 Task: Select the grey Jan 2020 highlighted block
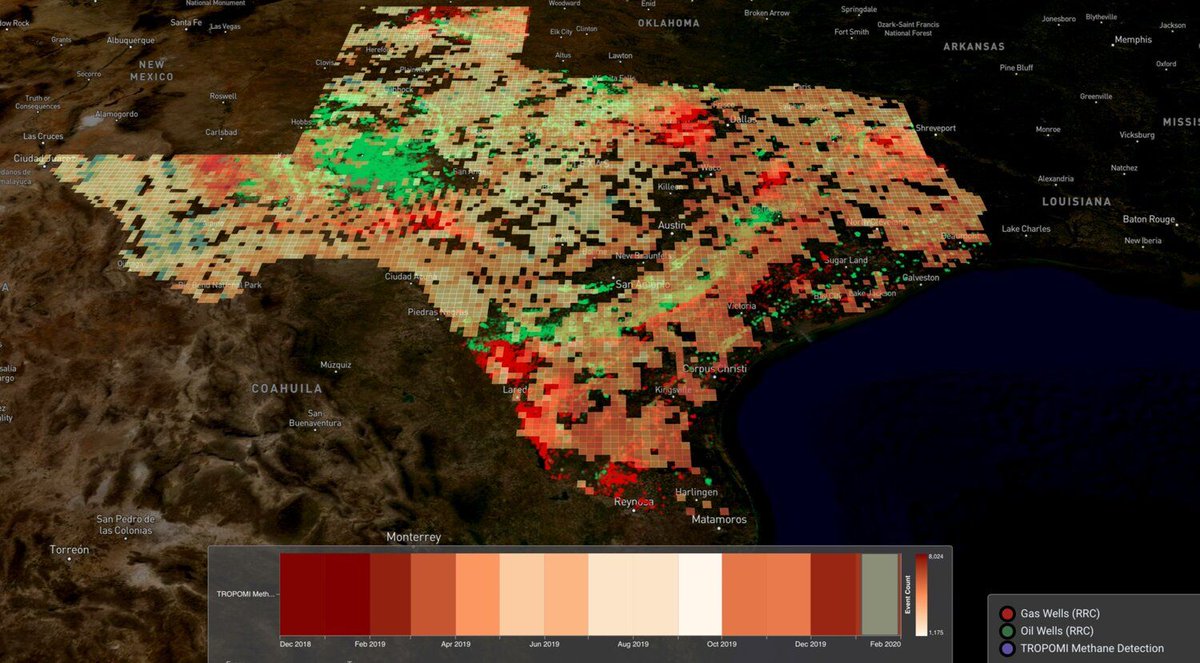pos(880,595)
